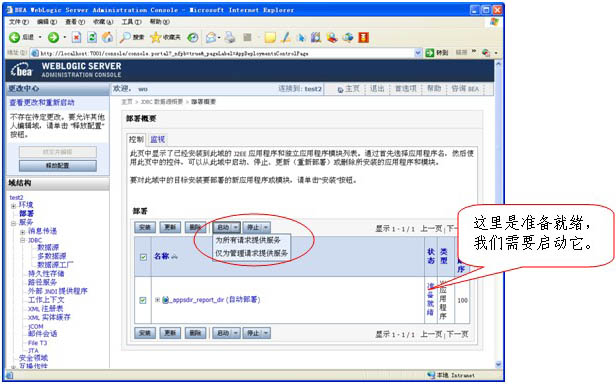Click the top 安装 button
This screenshot has width=616, height=385.
[145, 227]
